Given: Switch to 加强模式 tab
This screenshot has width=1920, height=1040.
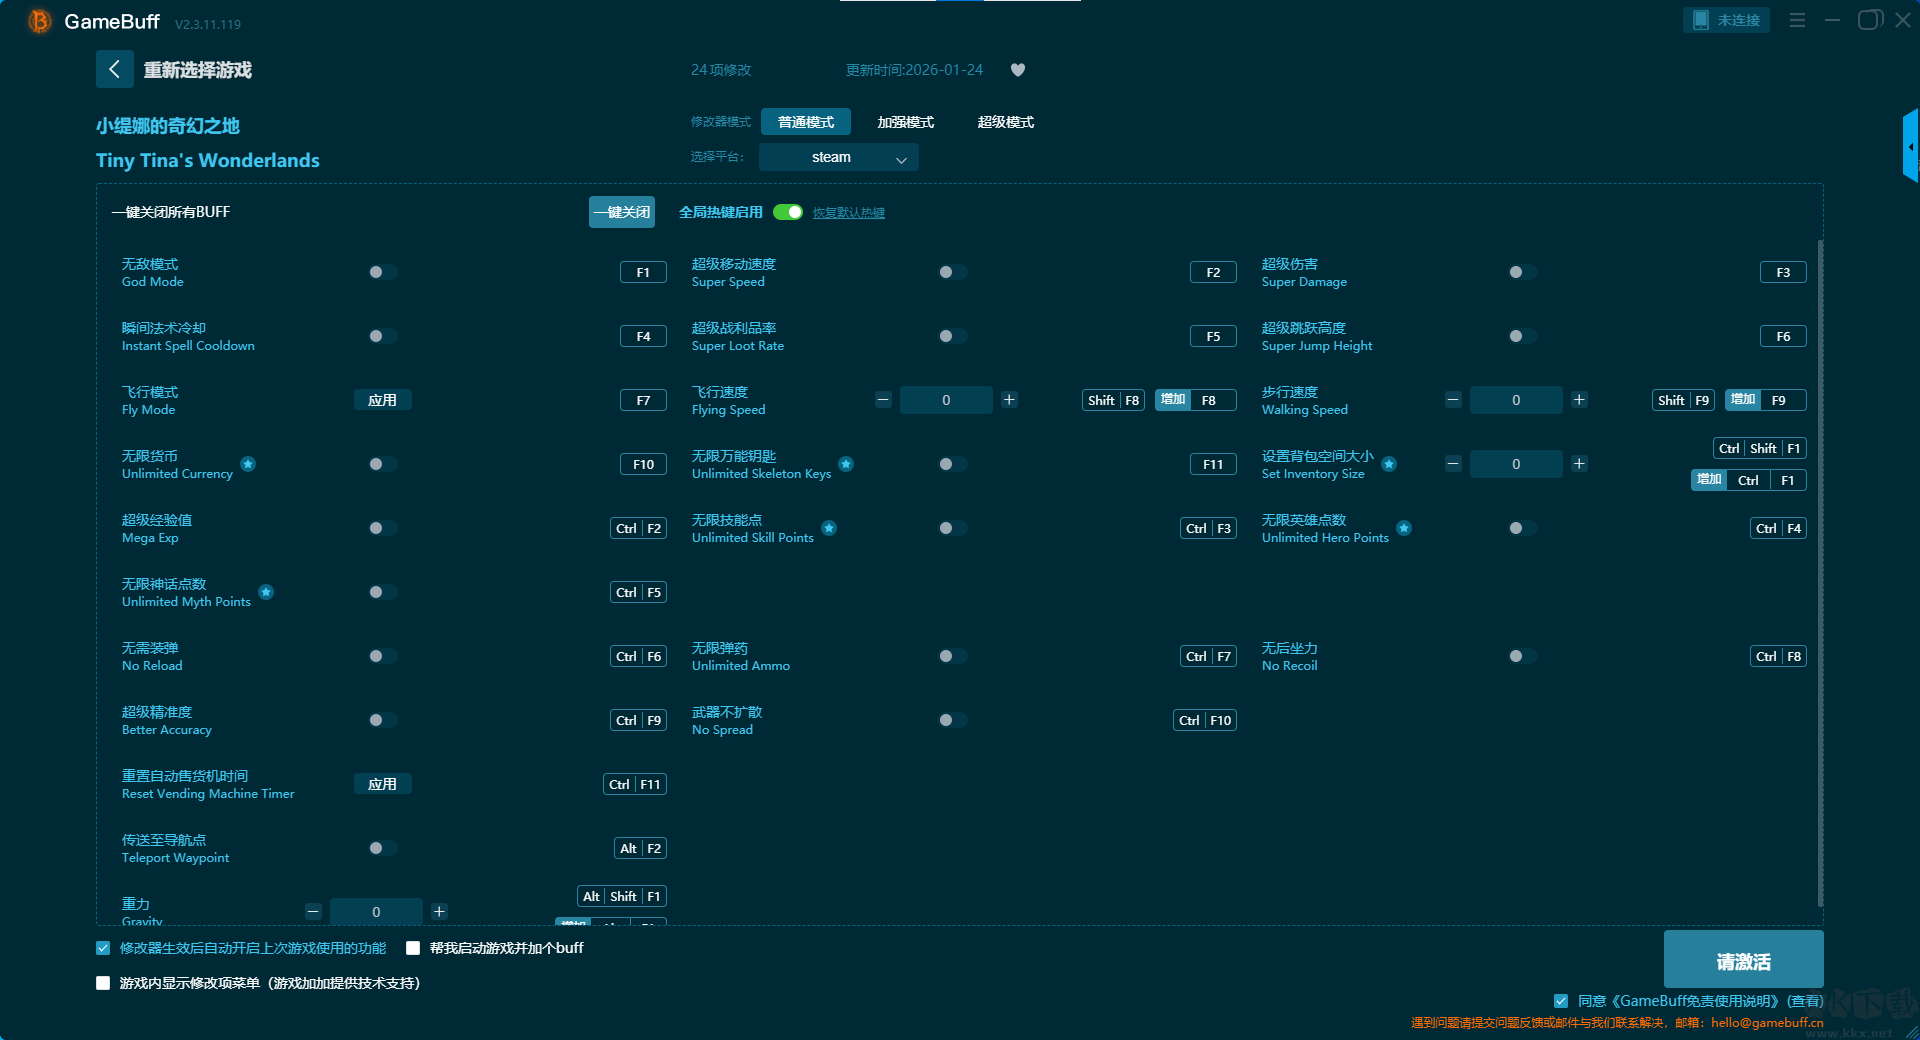Looking at the screenshot, I should click(x=906, y=122).
